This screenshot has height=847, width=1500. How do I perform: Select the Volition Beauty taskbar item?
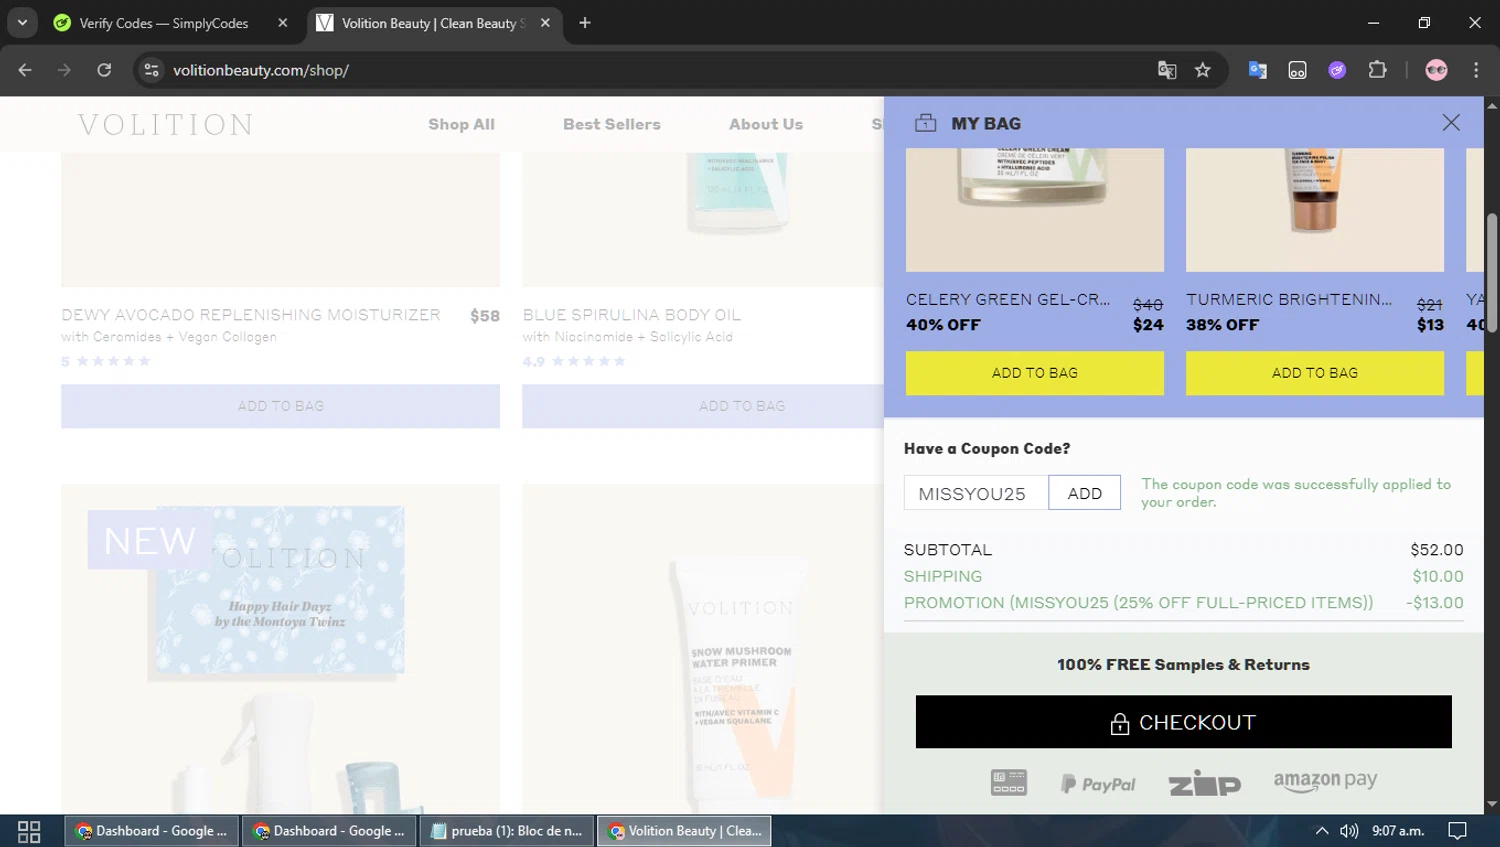[x=685, y=831]
